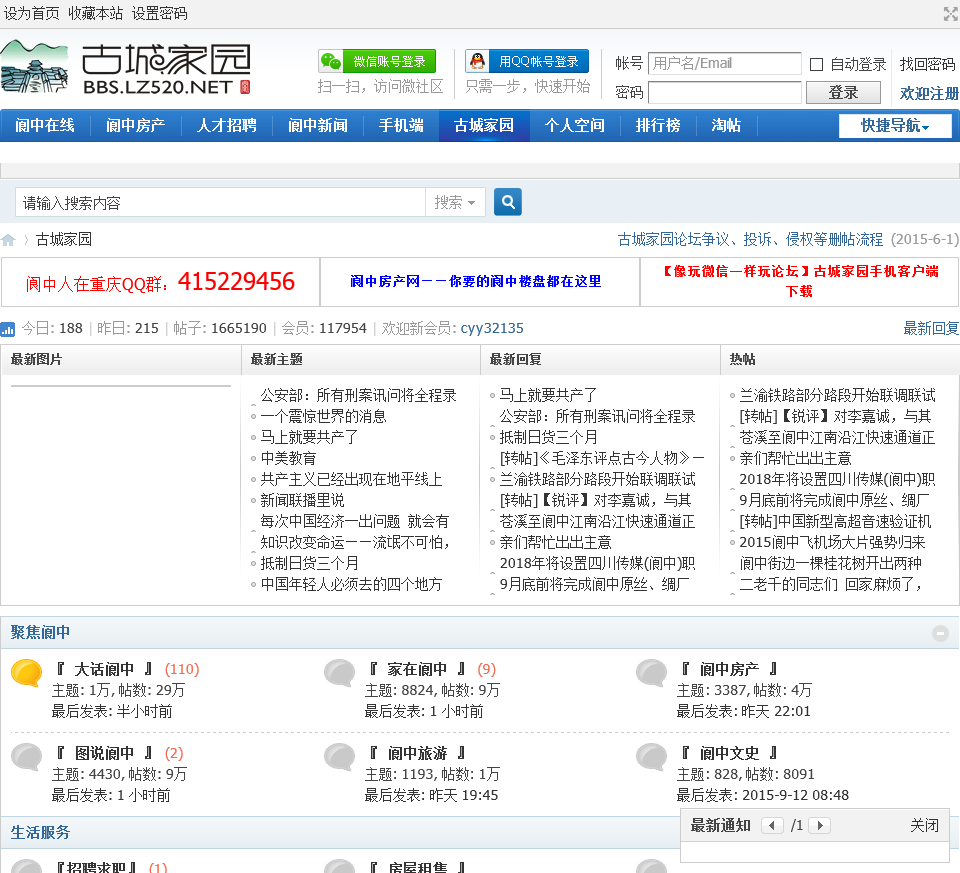Click the blue search magnifier button
This screenshot has height=873, width=960.
click(x=508, y=202)
